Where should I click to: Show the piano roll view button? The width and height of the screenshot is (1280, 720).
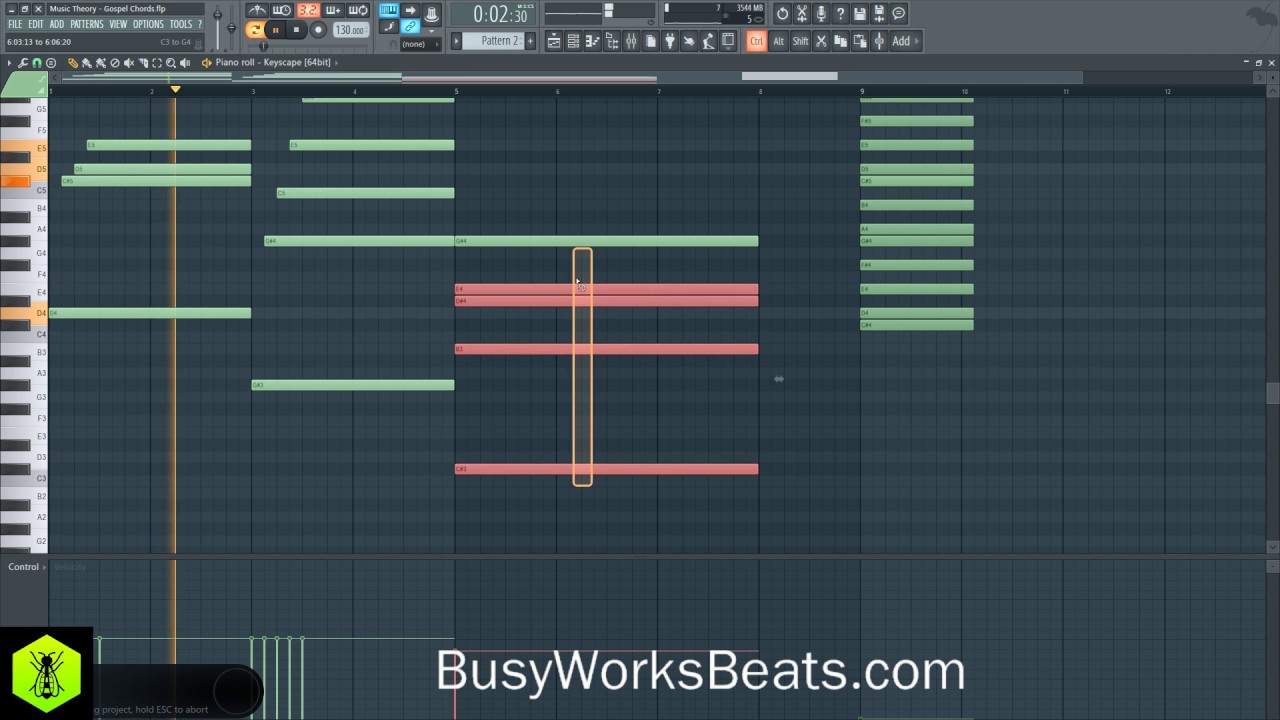[x=592, y=41]
